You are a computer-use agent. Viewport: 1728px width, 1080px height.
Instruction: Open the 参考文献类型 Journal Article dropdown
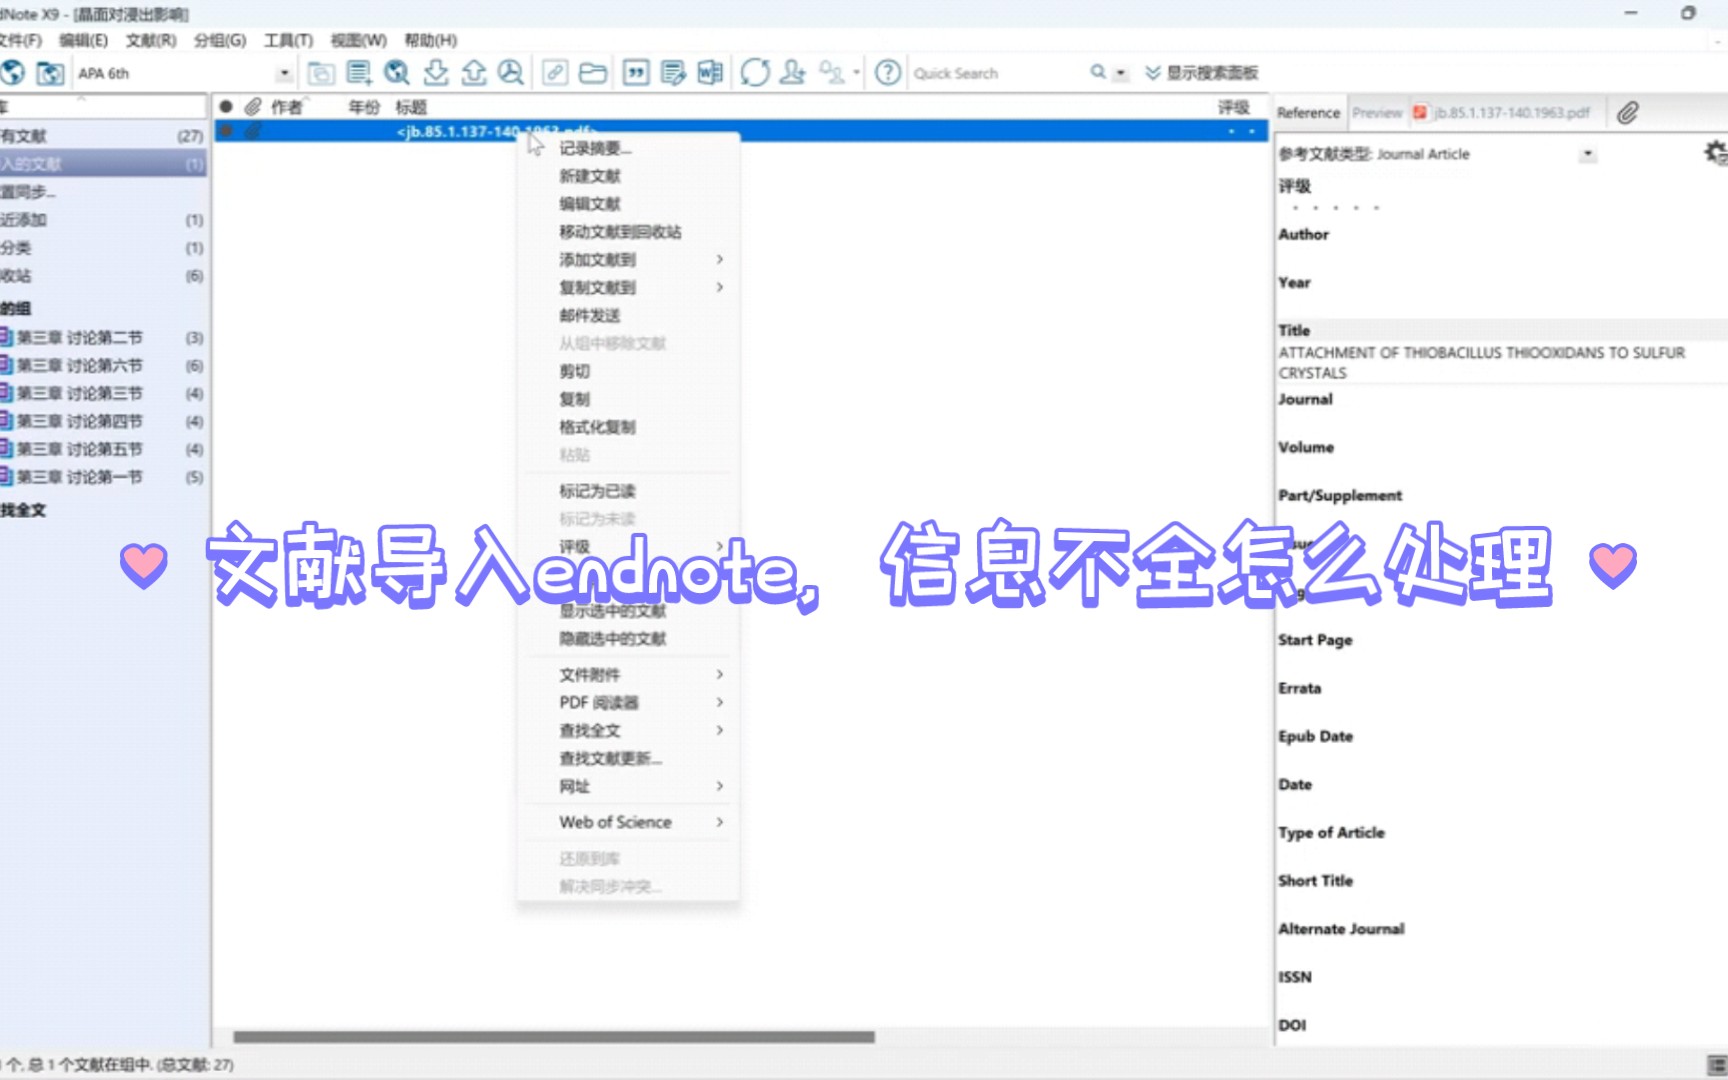point(1587,154)
